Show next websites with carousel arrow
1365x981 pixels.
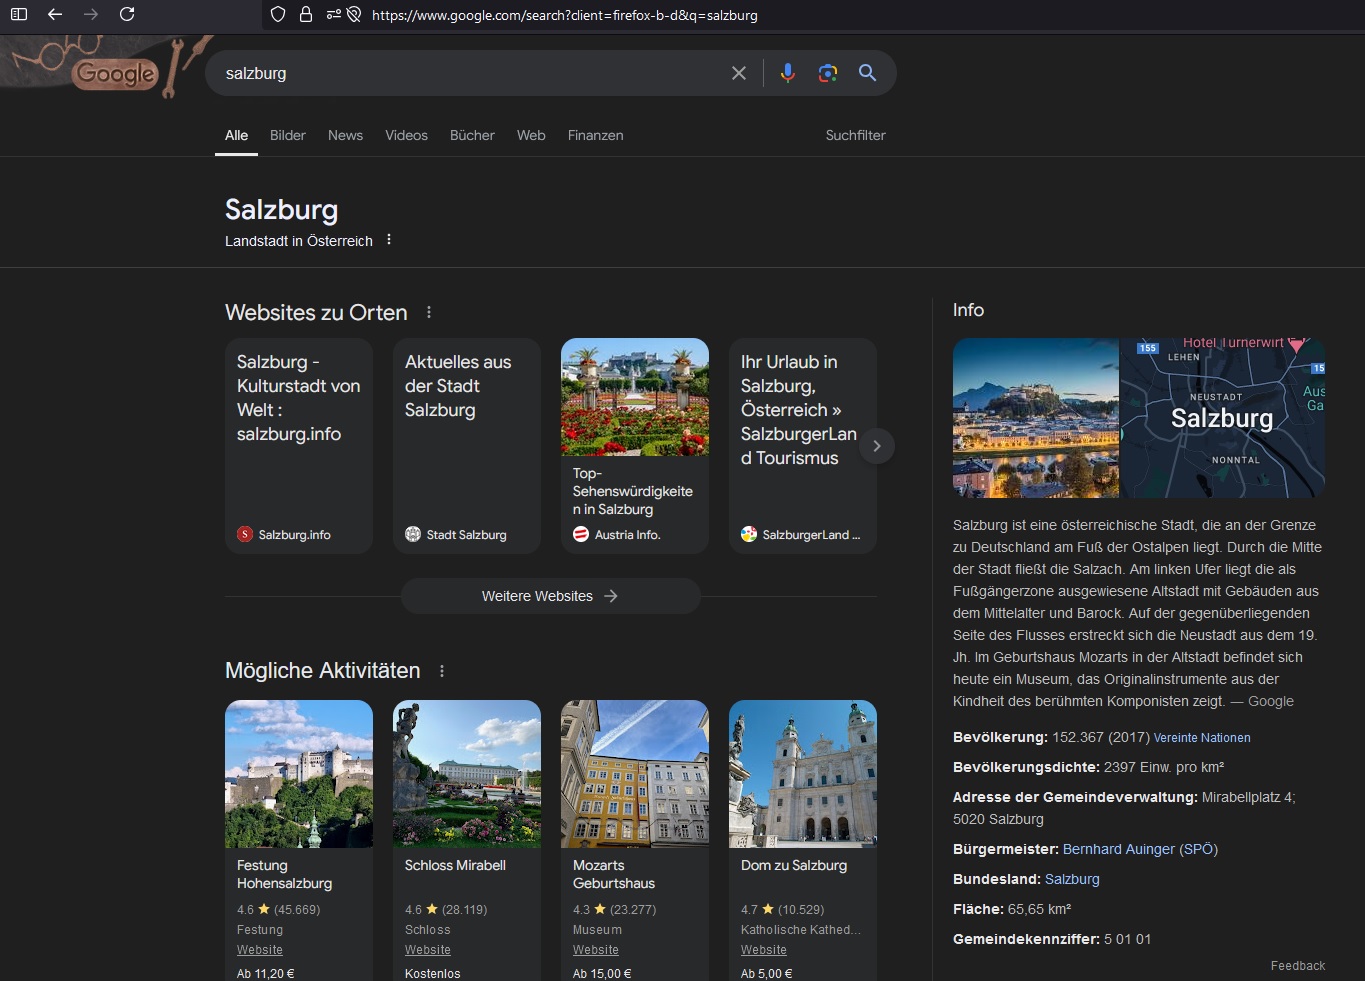coord(877,446)
